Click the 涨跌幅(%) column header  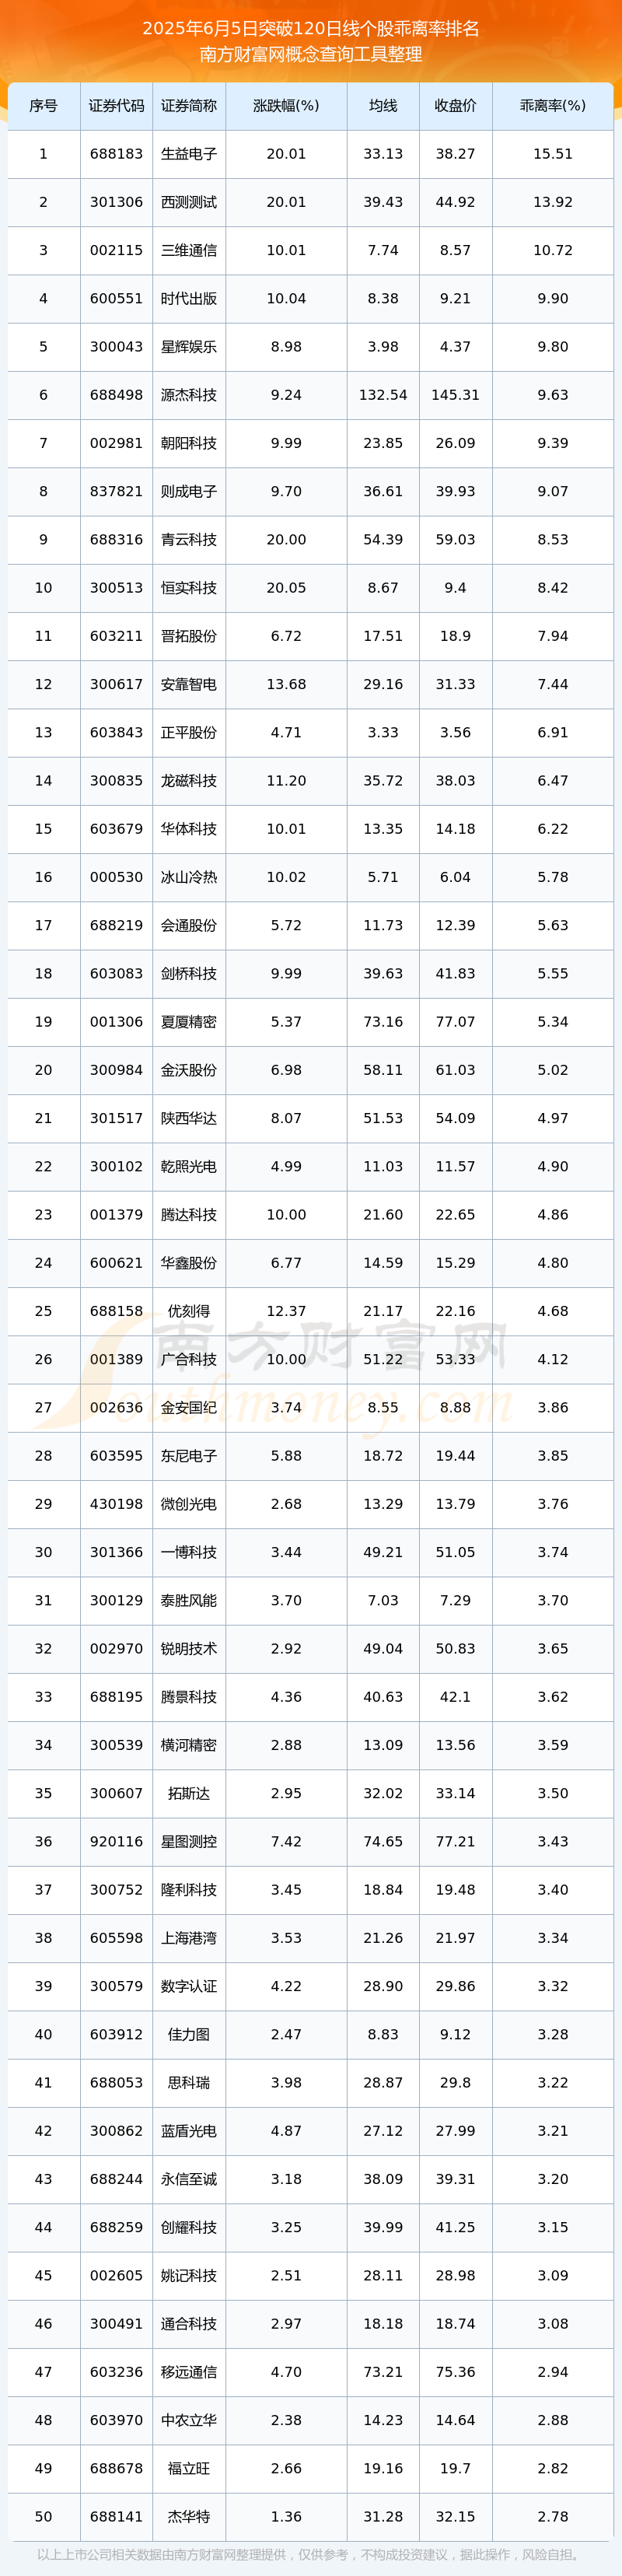pyautogui.click(x=286, y=106)
